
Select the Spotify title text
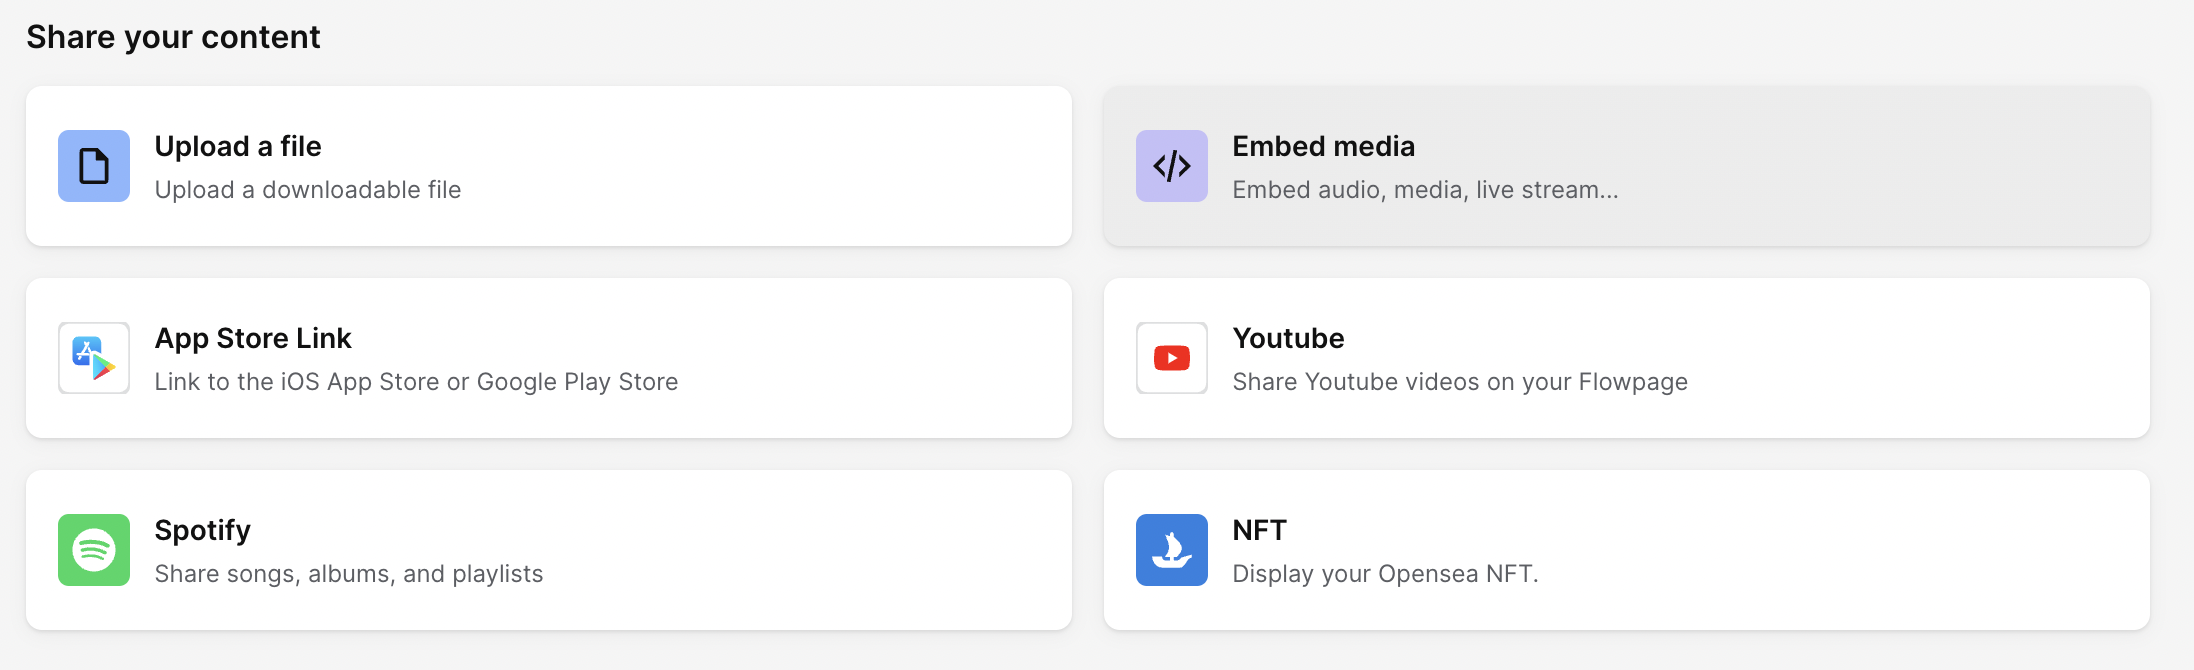pyautogui.click(x=202, y=530)
